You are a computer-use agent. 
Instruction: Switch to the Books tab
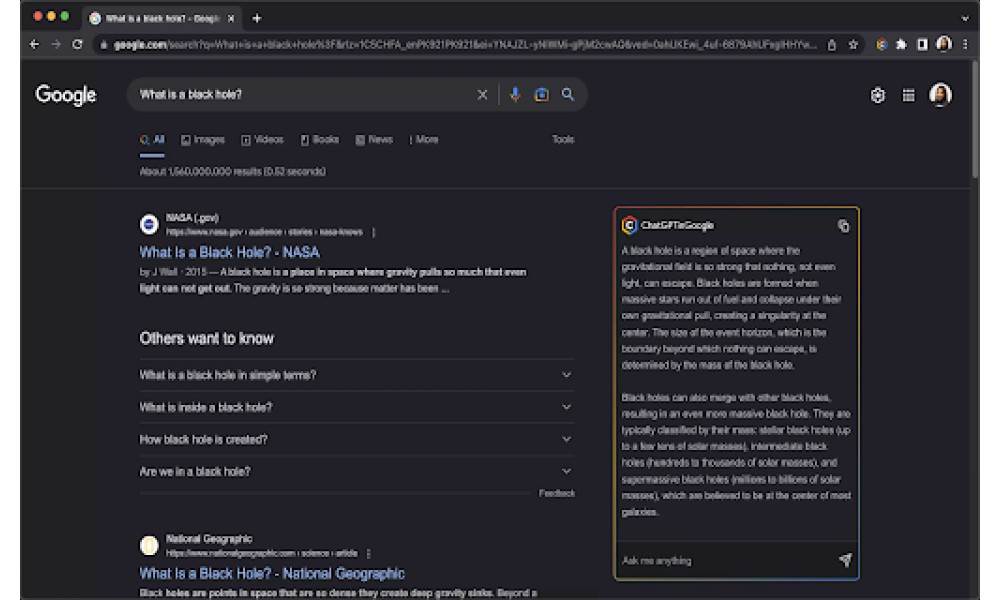point(320,140)
